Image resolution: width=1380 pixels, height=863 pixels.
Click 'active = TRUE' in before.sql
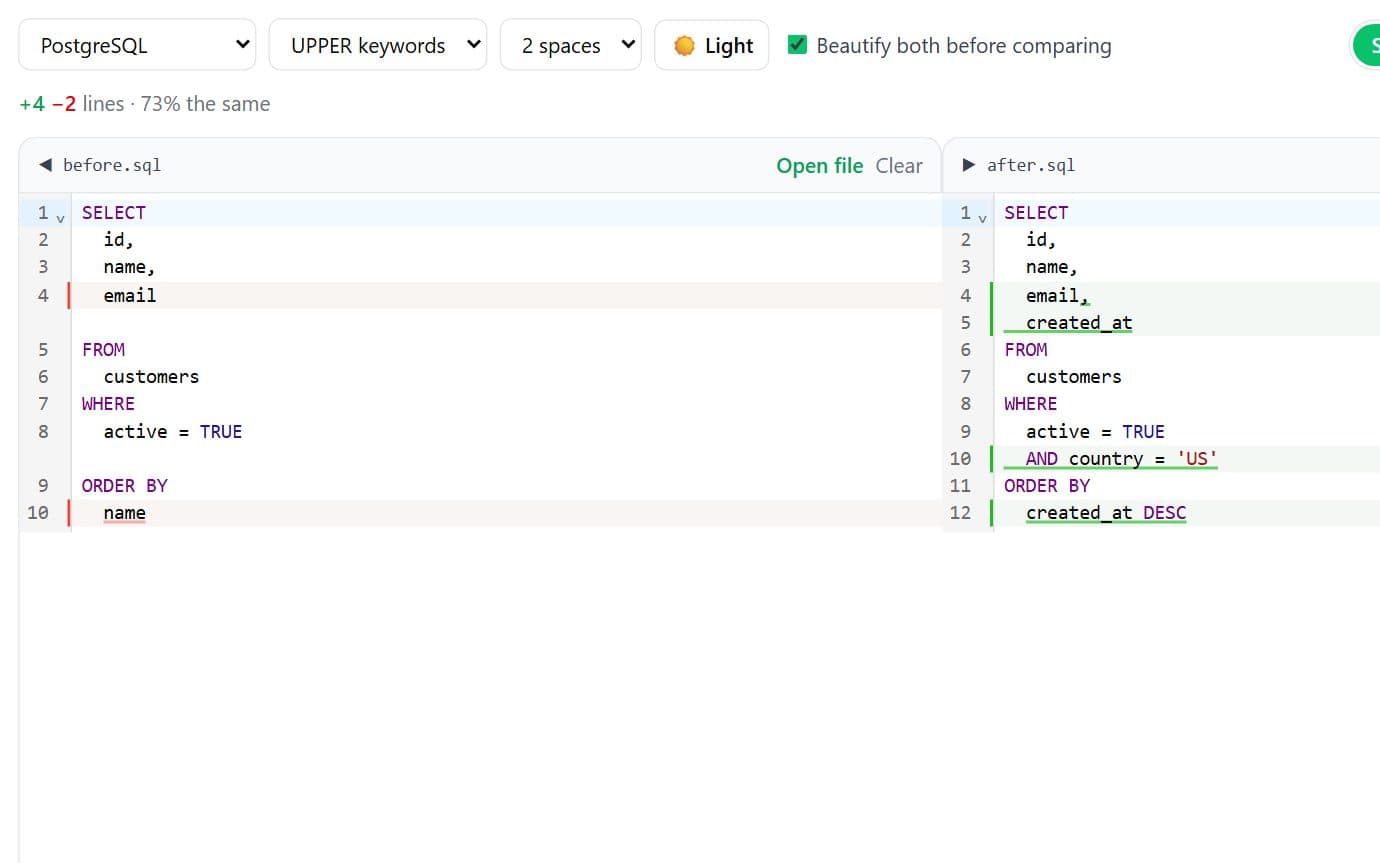[x=173, y=431]
